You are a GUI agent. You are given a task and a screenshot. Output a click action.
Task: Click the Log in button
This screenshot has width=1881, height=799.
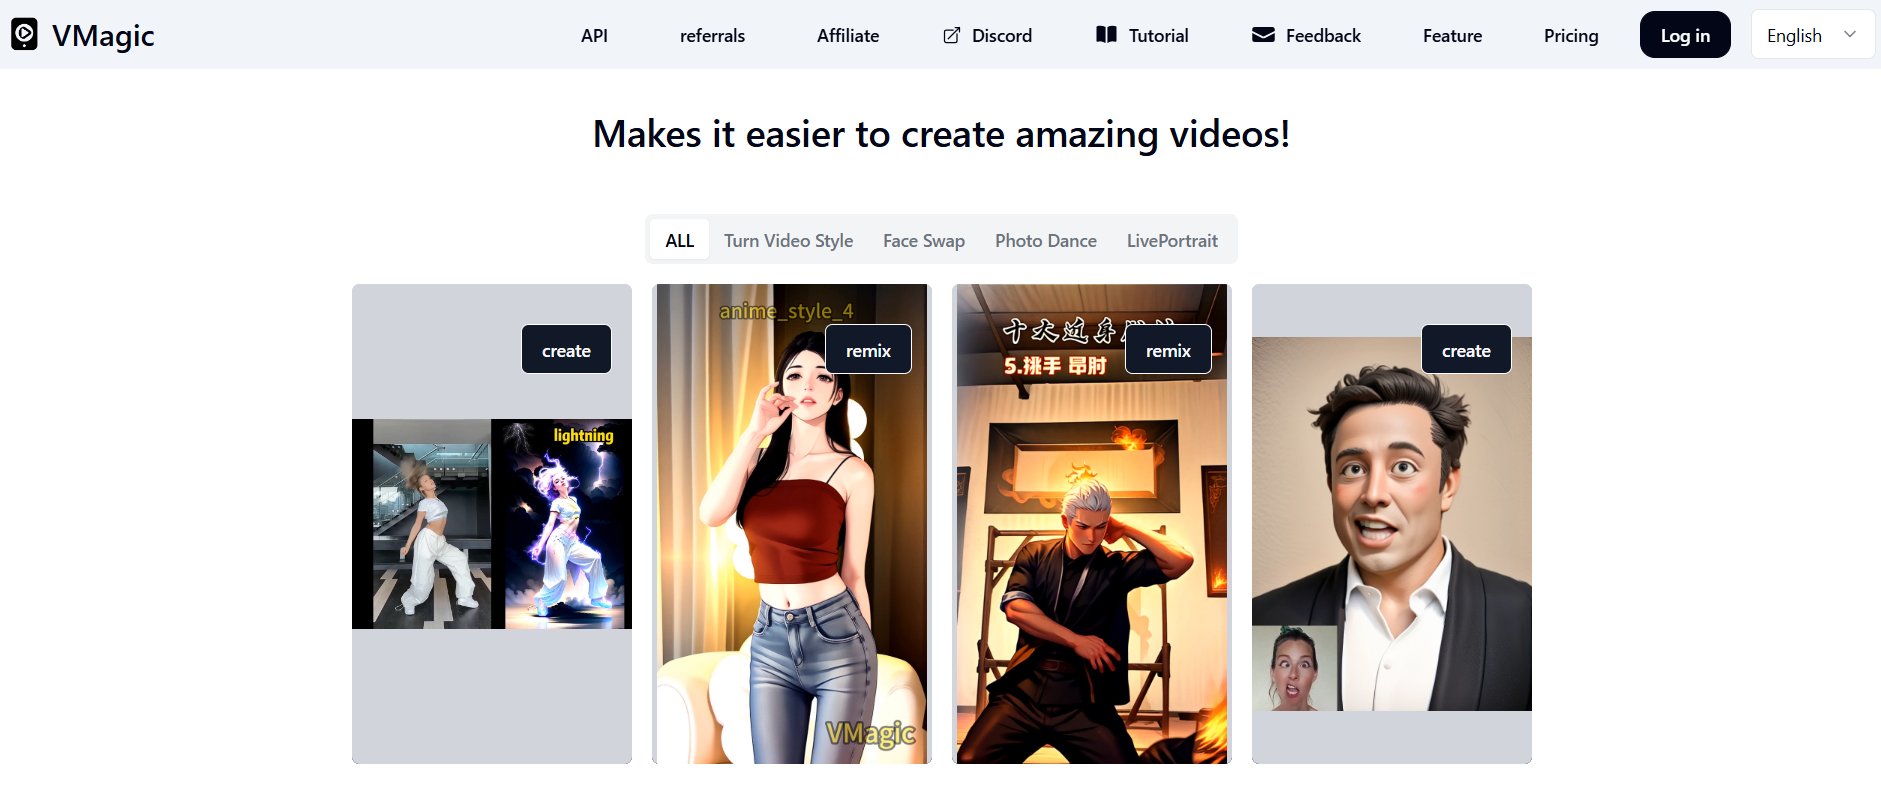click(1685, 35)
